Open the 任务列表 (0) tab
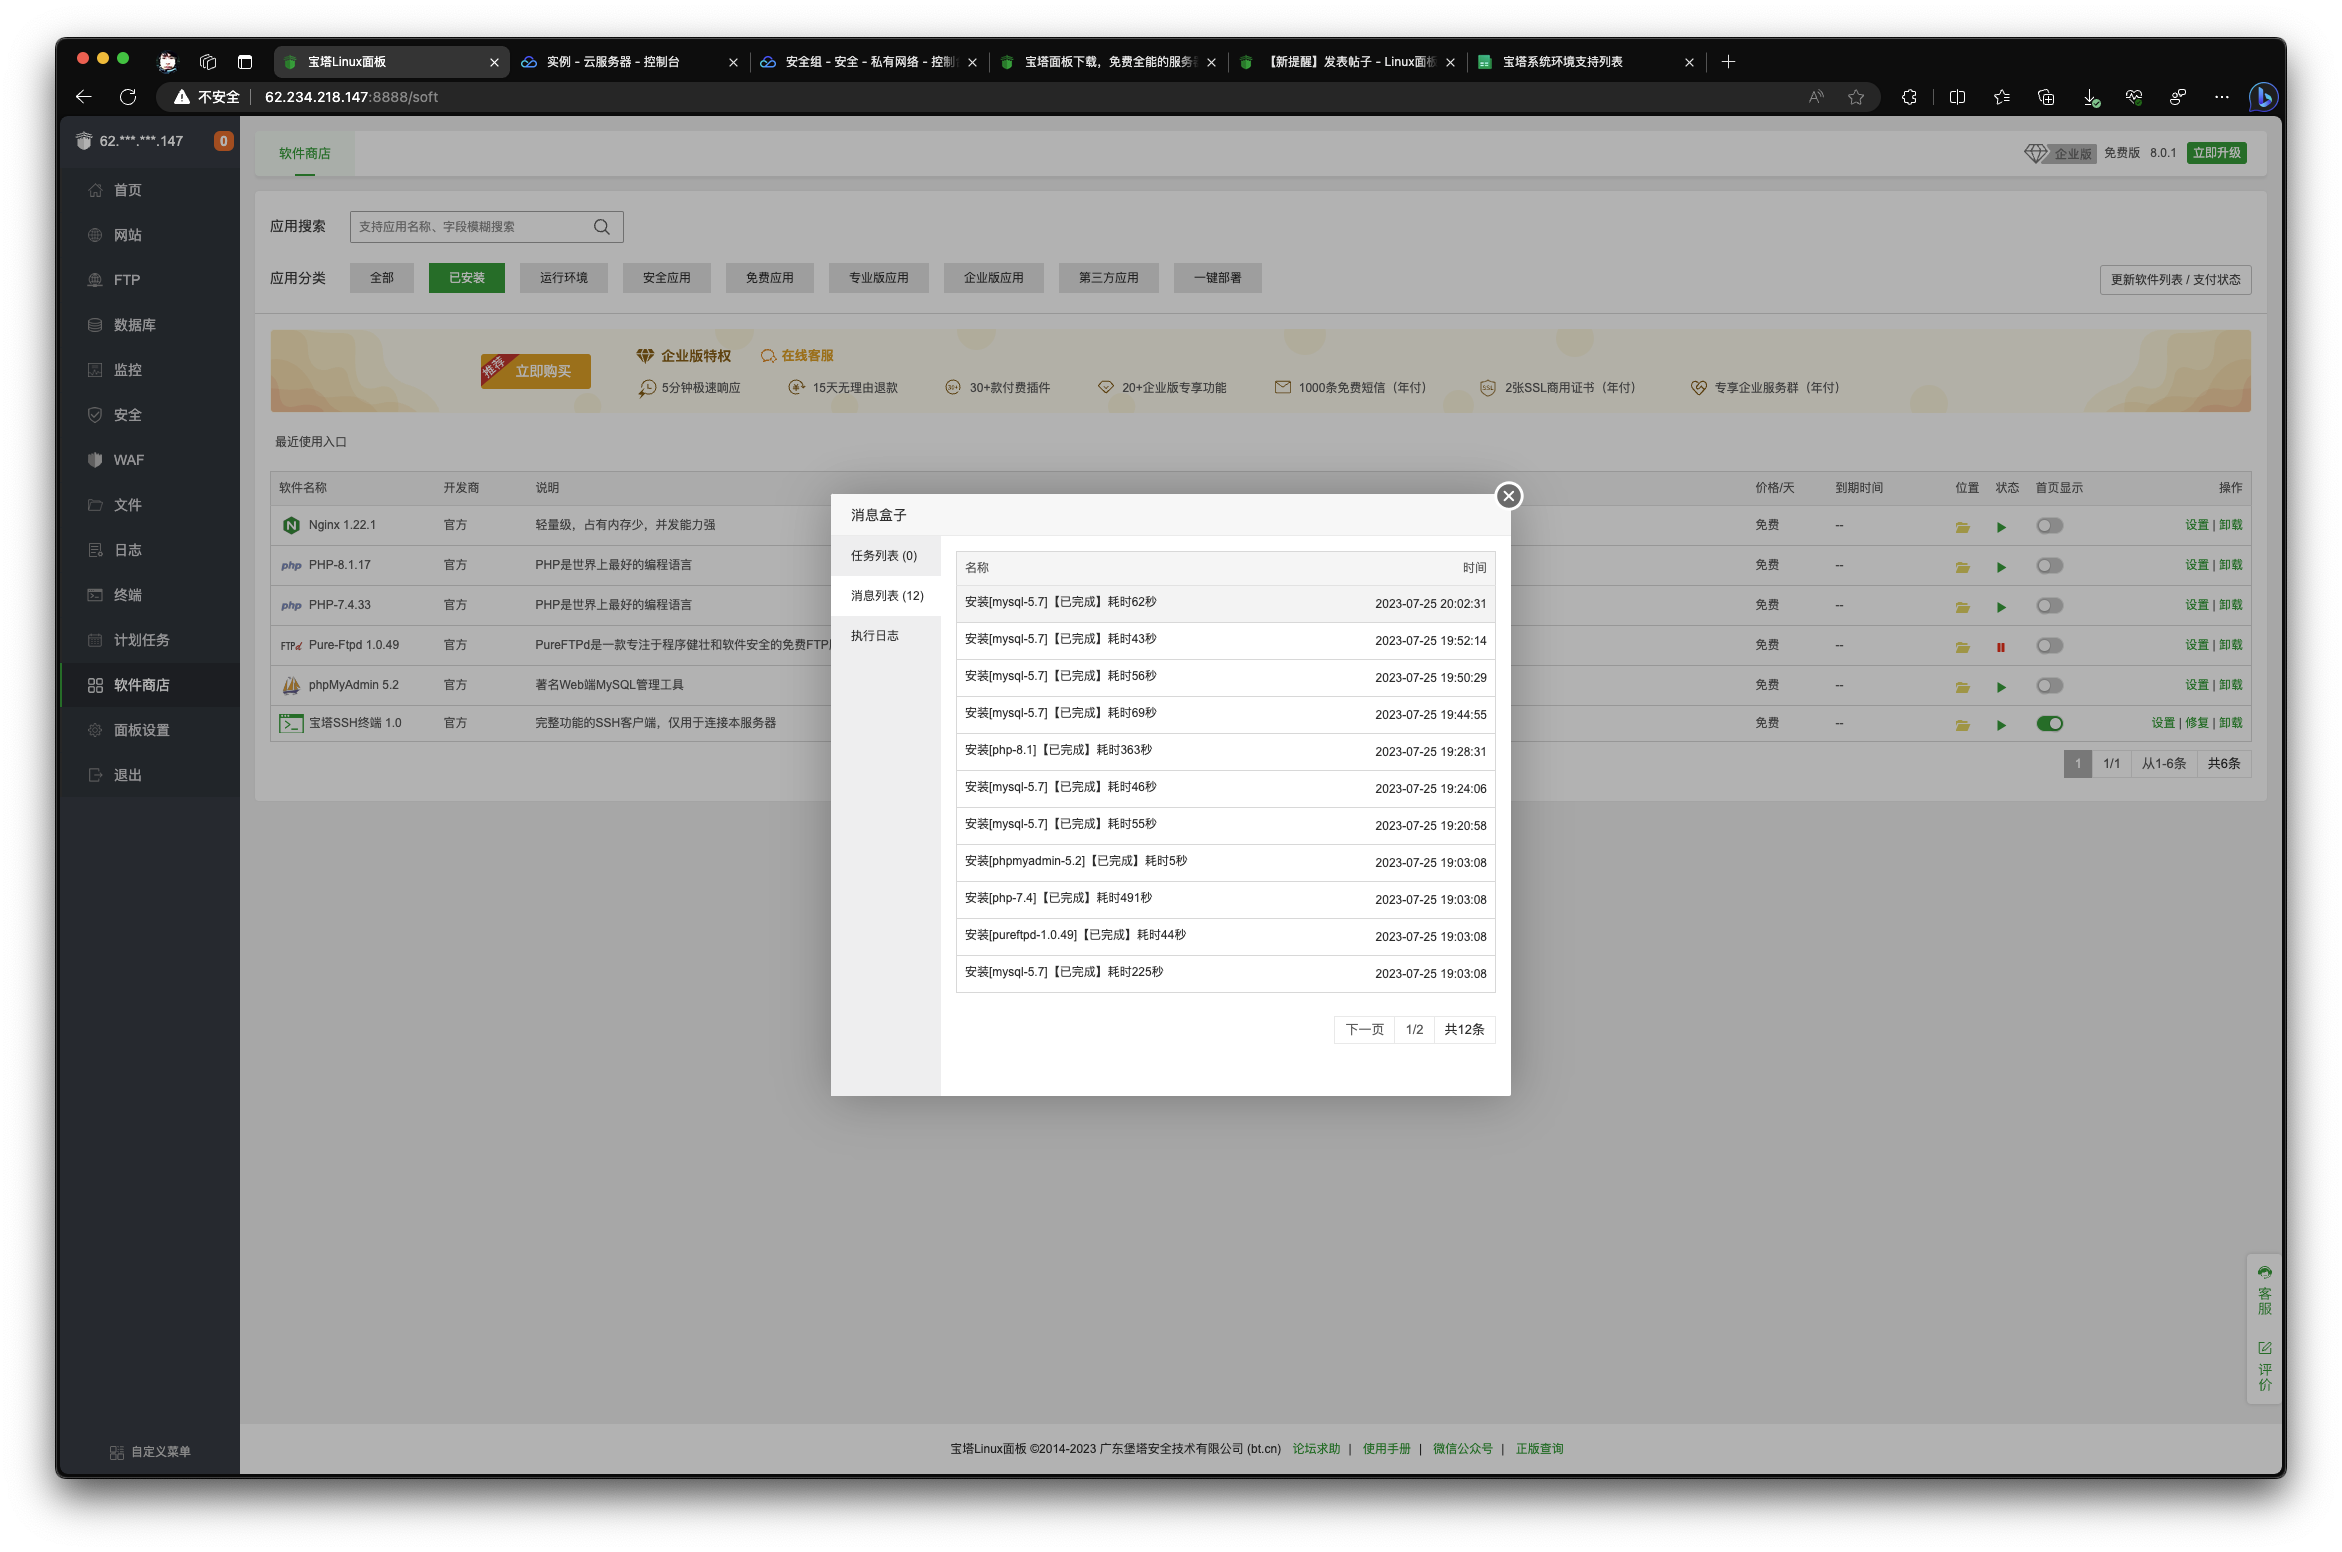 [x=884, y=556]
